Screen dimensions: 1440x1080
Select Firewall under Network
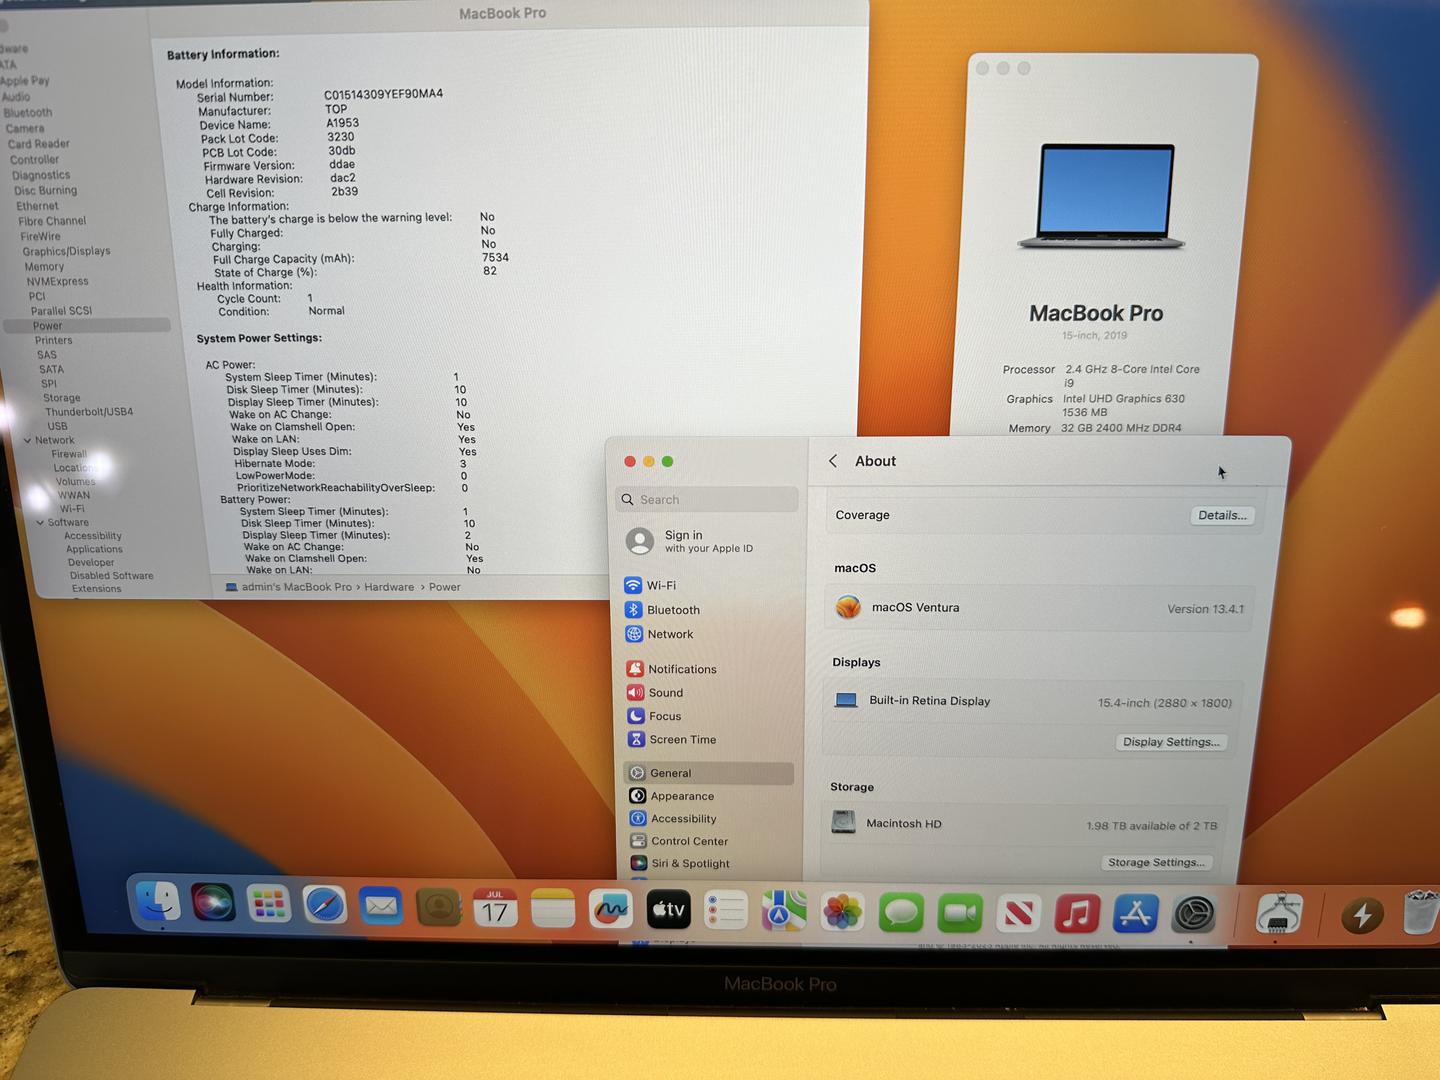click(x=69, y=454)
